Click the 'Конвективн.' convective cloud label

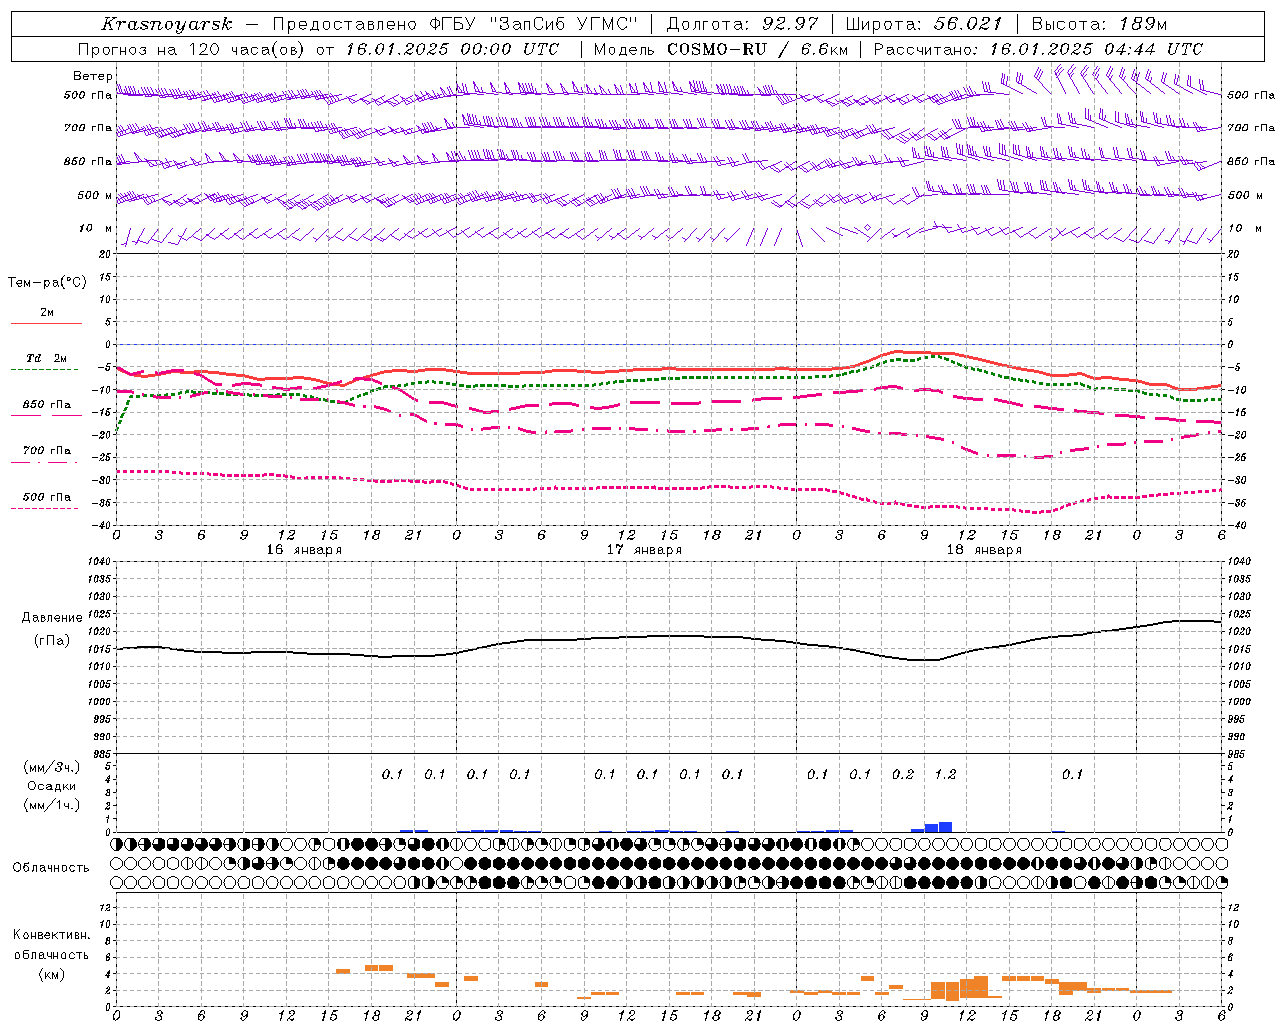pyautogui.click(x=52, y=935)
